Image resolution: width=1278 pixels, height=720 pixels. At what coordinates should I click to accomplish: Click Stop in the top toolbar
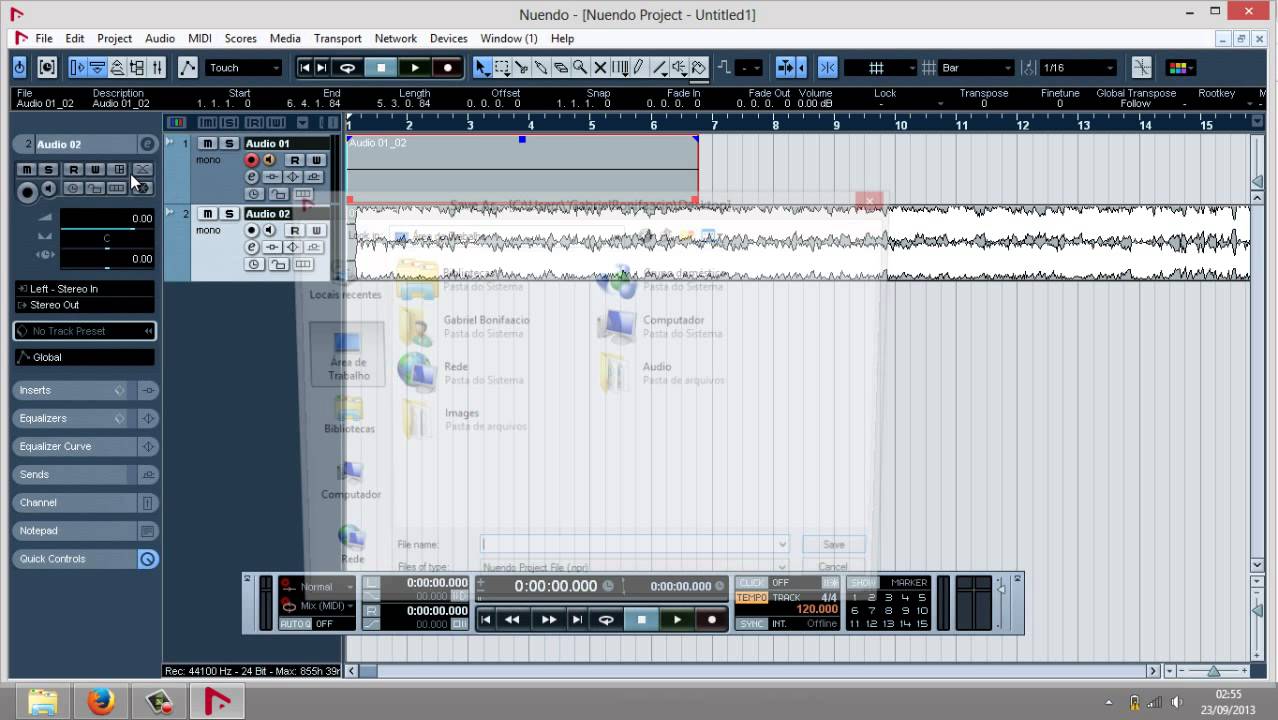(x=380, y=68)
